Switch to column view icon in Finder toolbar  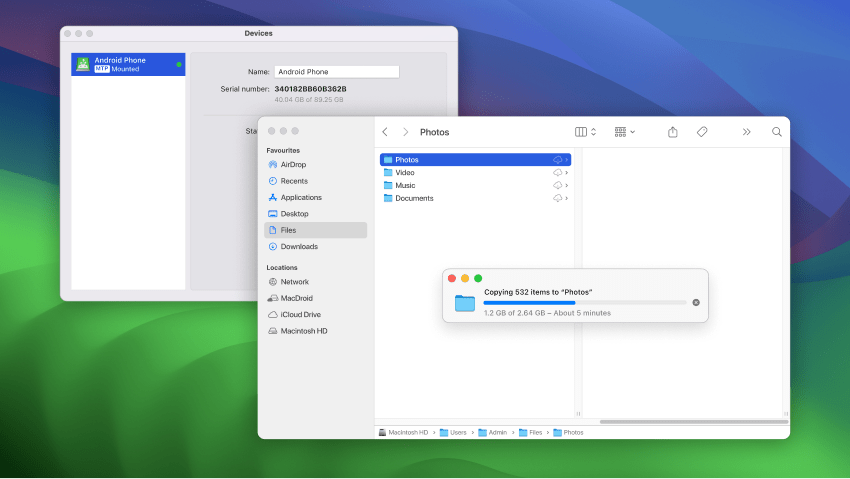coord(581,132)
